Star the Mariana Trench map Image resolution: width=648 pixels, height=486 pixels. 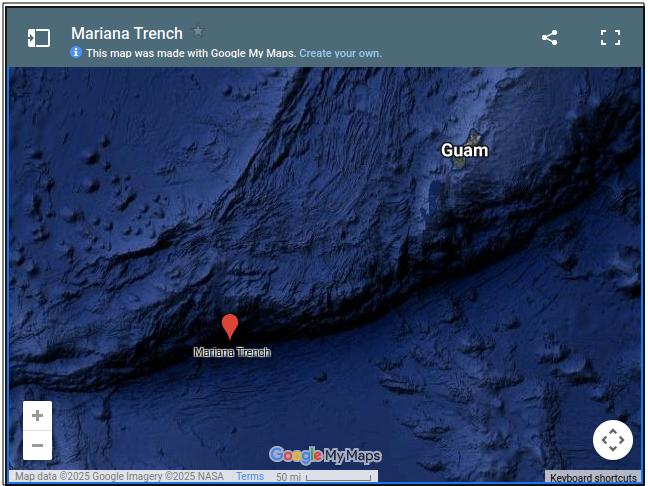coord(198,31)
